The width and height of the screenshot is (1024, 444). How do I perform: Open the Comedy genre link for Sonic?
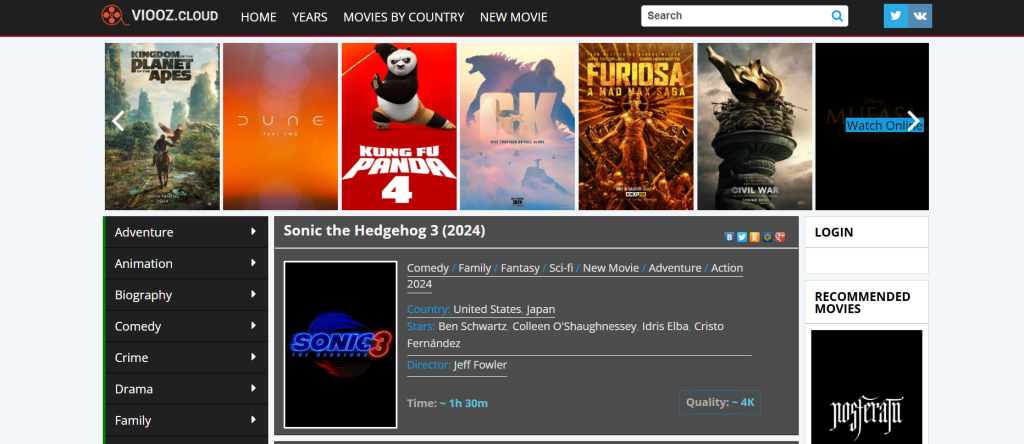[428, 268]
